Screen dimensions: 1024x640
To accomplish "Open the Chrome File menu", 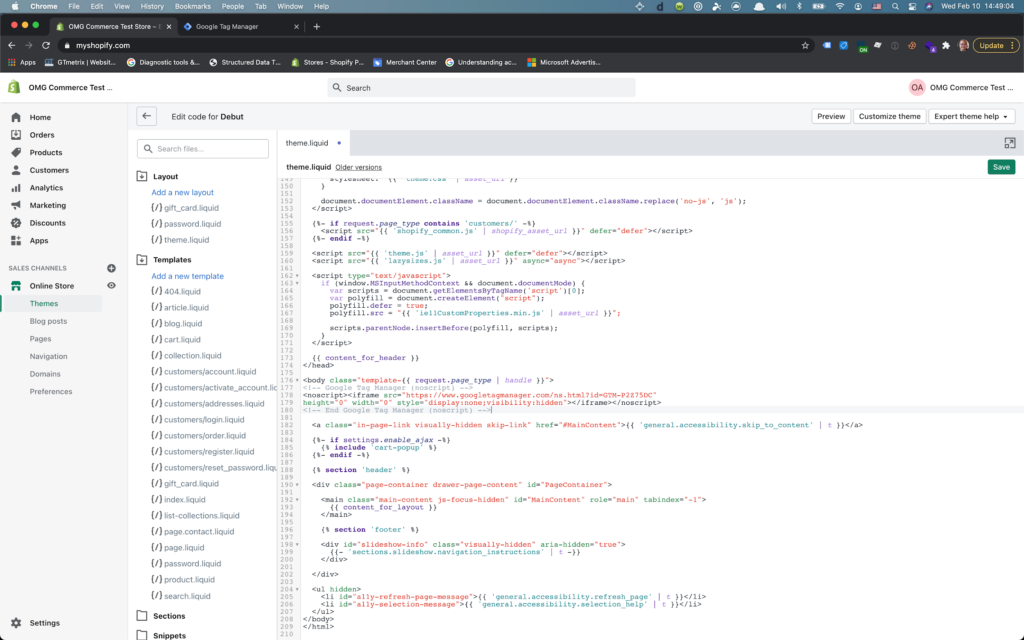I will [x=74, y=7].
